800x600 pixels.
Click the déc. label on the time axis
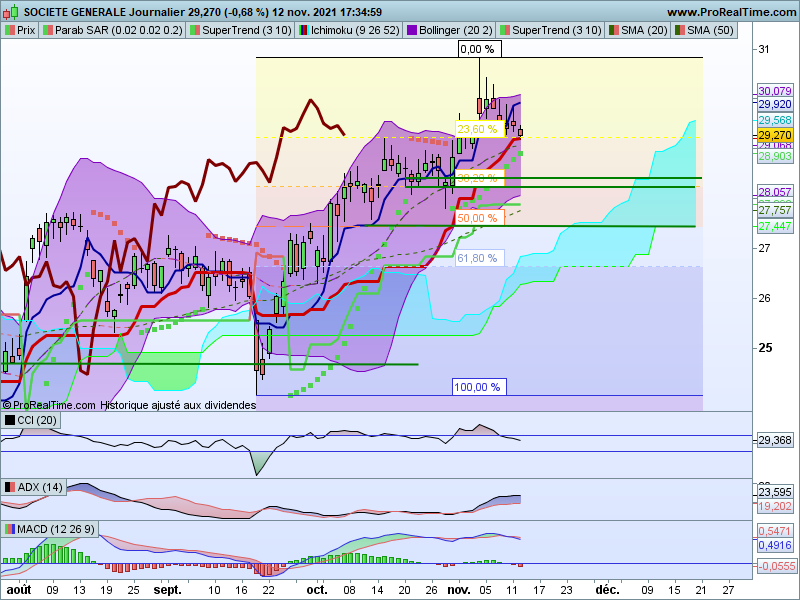tap(607, 590)
